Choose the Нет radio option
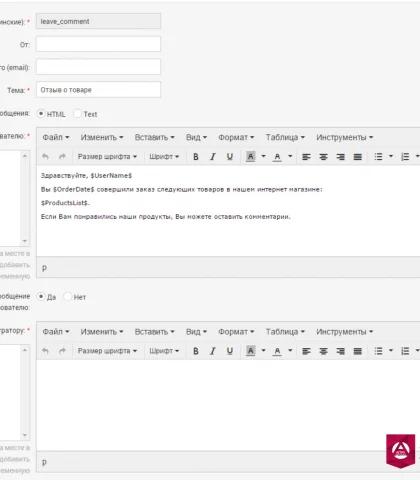Image resolution: width=420 pixels, height=480 pixels. coord(67,296)
